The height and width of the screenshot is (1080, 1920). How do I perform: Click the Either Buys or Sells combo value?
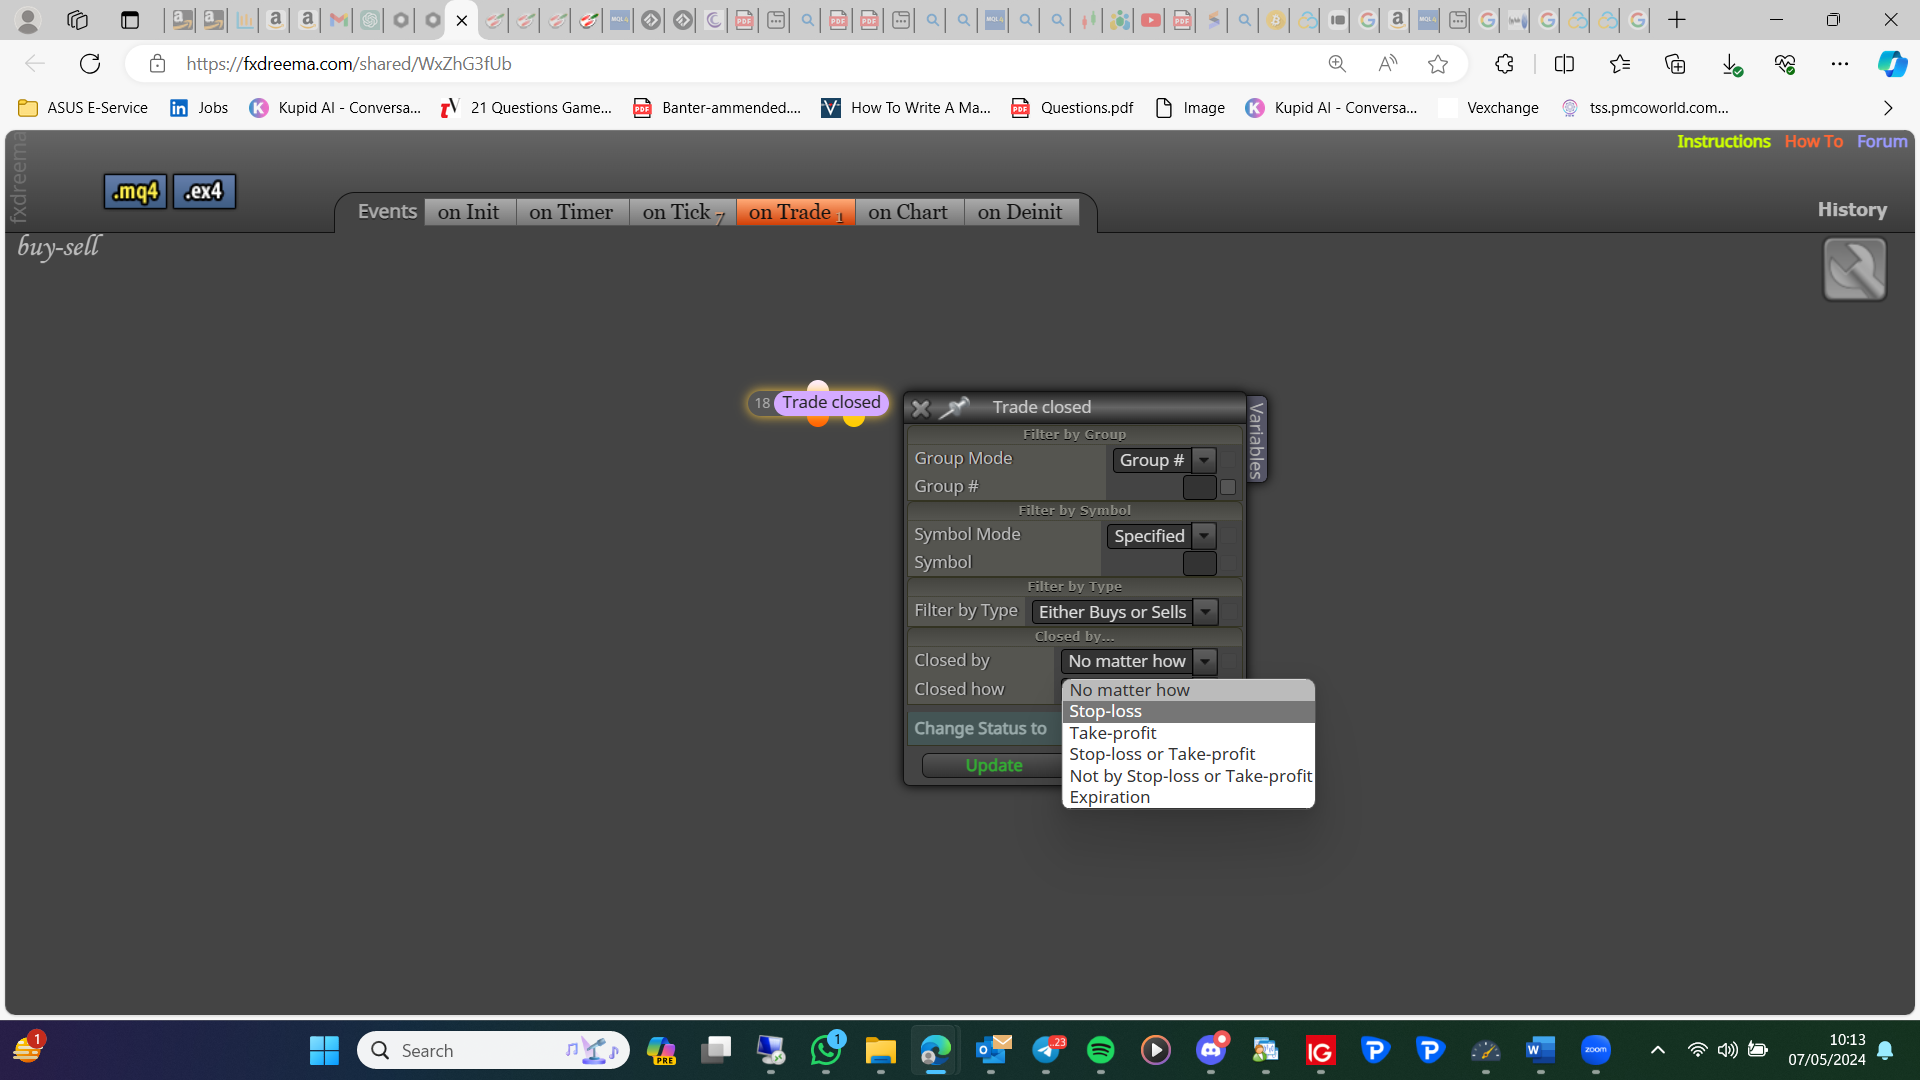(1112, 612)
